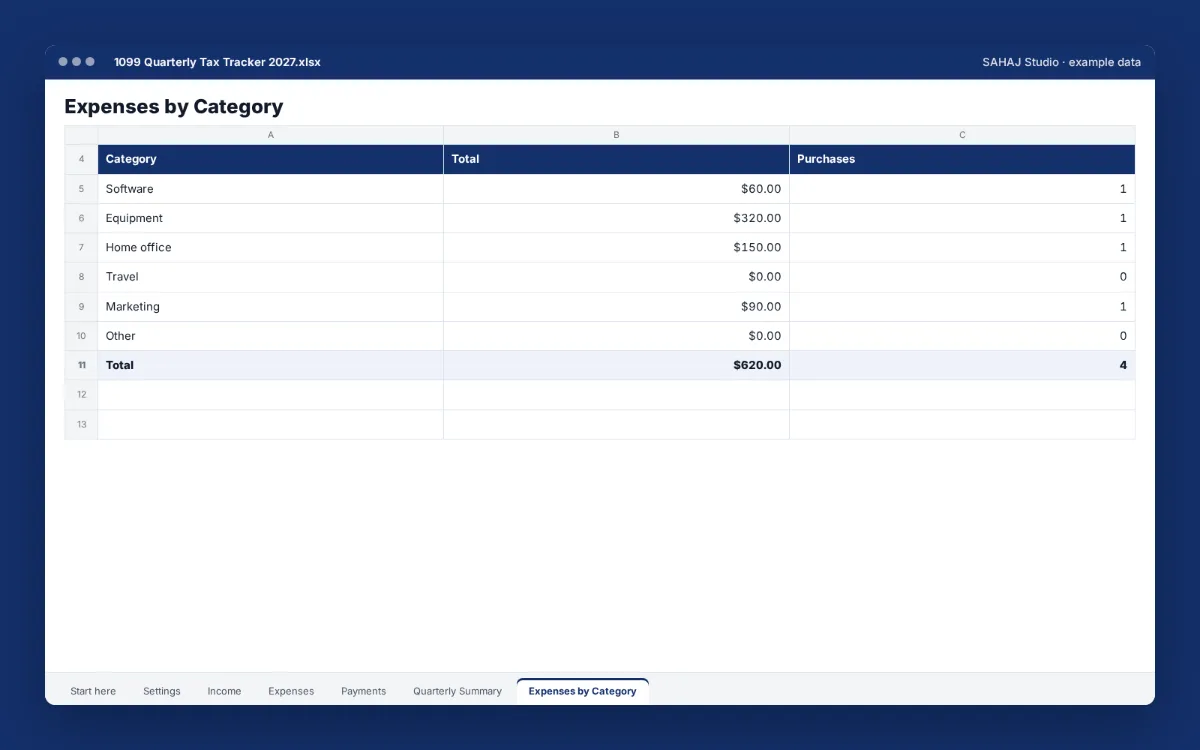Viewport: 1200px width, 750px height.
Task: Select row 13 header number
Action: [81, 424]
